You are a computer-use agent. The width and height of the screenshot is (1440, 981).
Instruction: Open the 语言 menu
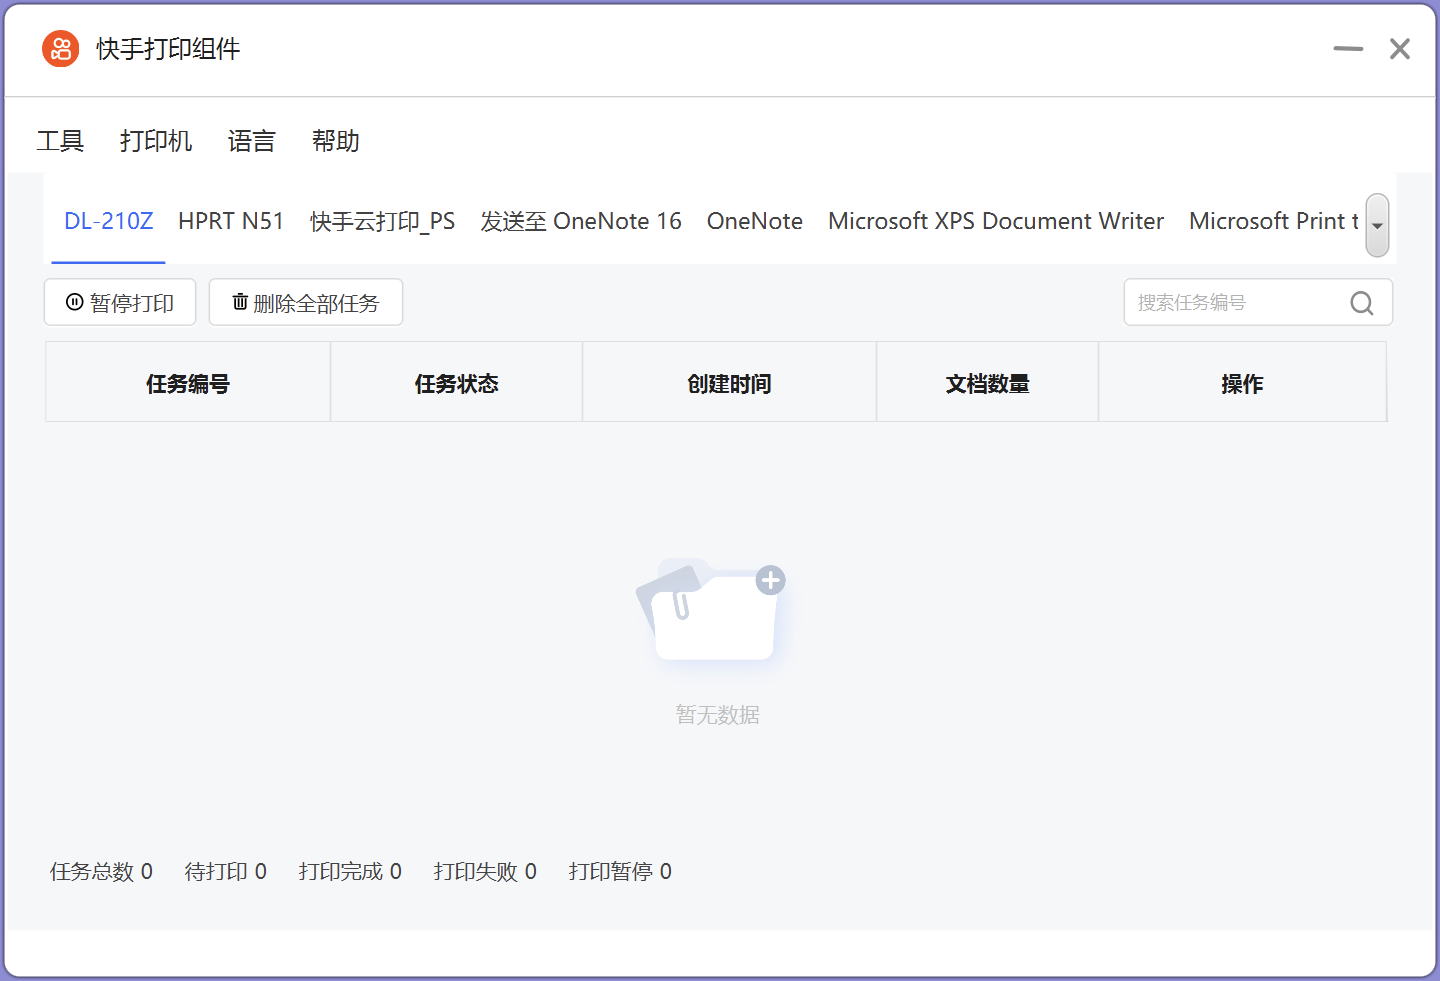[x=251, y=141]
